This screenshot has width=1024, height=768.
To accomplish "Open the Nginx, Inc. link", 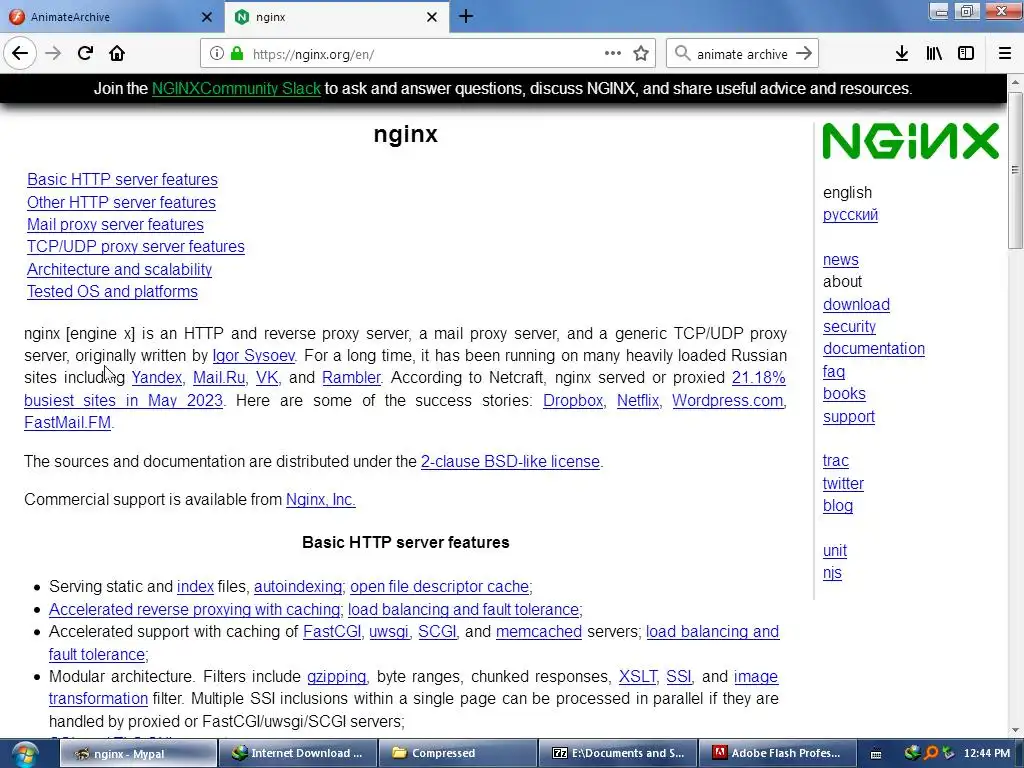I will [321, 500].
